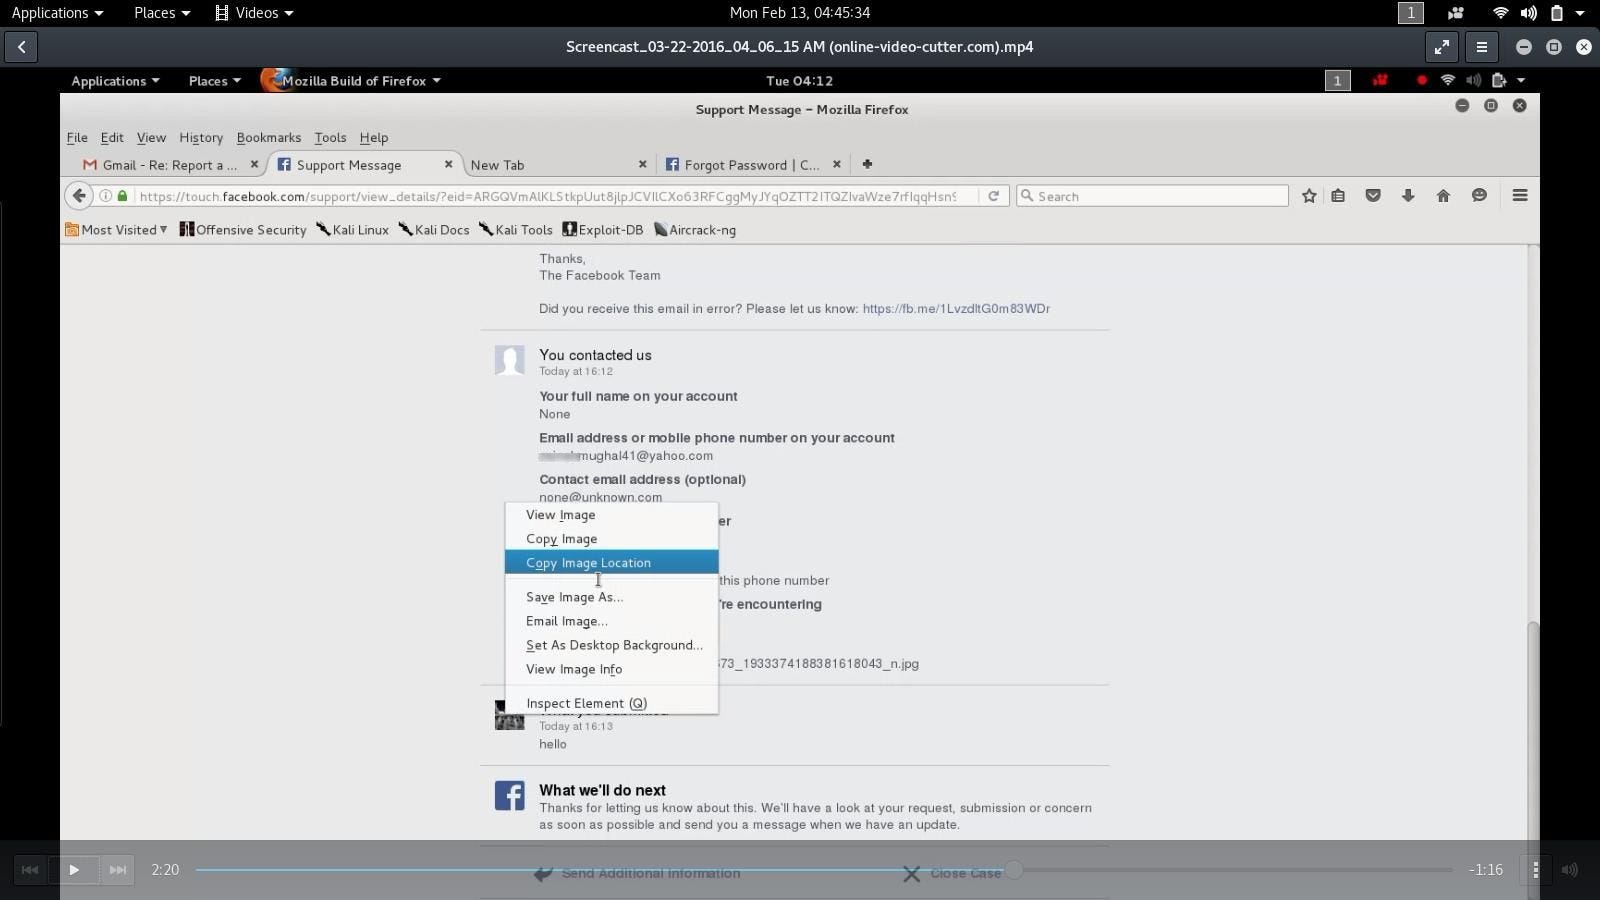Image resolution: width=1600 pixels, height=900 pixels.
Task: Show bookmarks list icon in Firefox toolbar
Action: (x=1338, y=196)
